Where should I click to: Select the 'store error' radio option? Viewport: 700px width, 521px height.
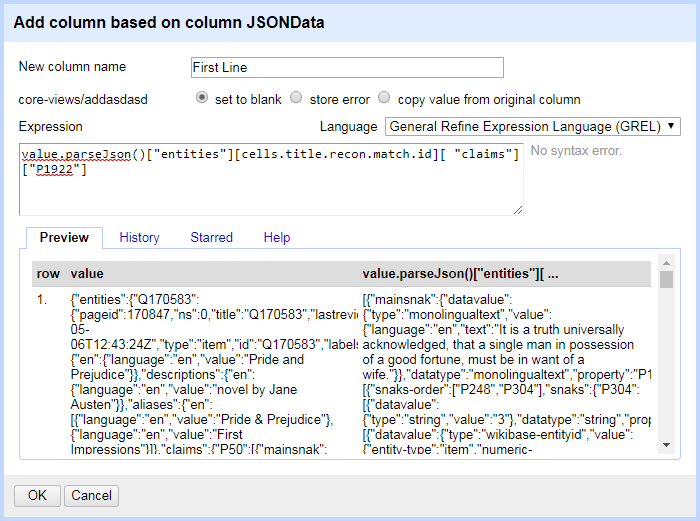(296, 97)
